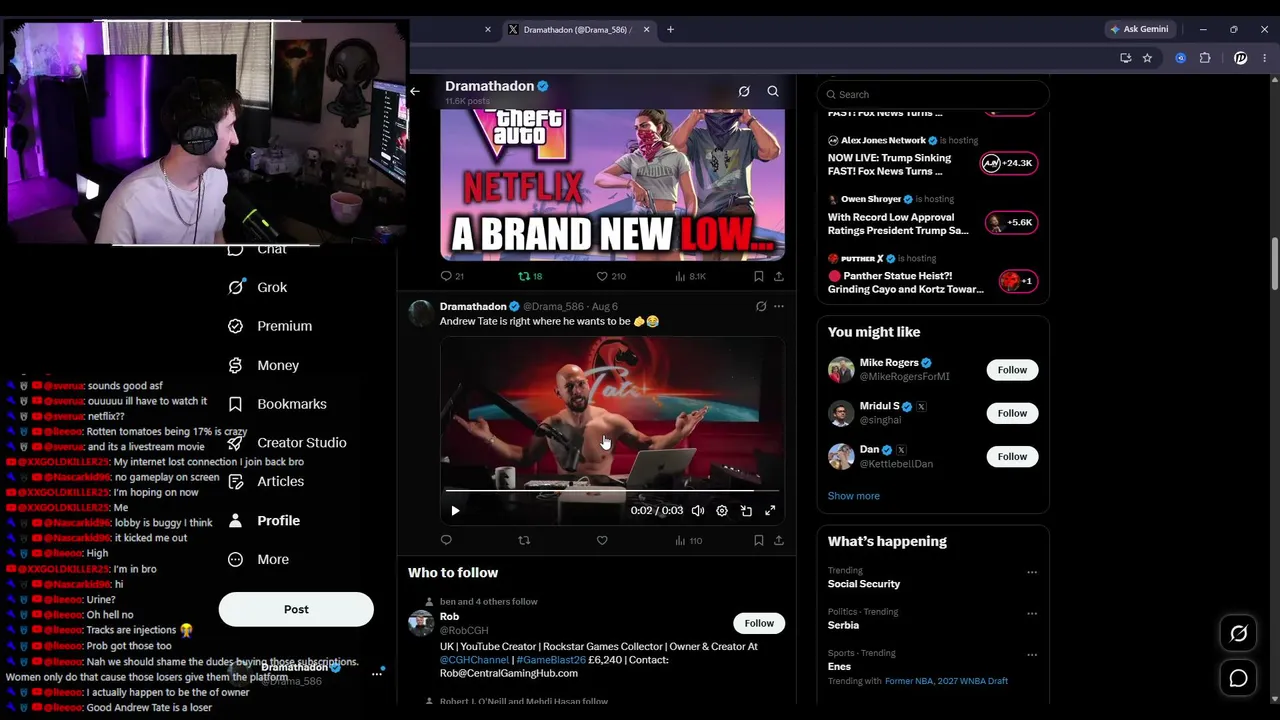
Task: Open the Chrome three-dot menu
Action: [x=1265, y=58]
